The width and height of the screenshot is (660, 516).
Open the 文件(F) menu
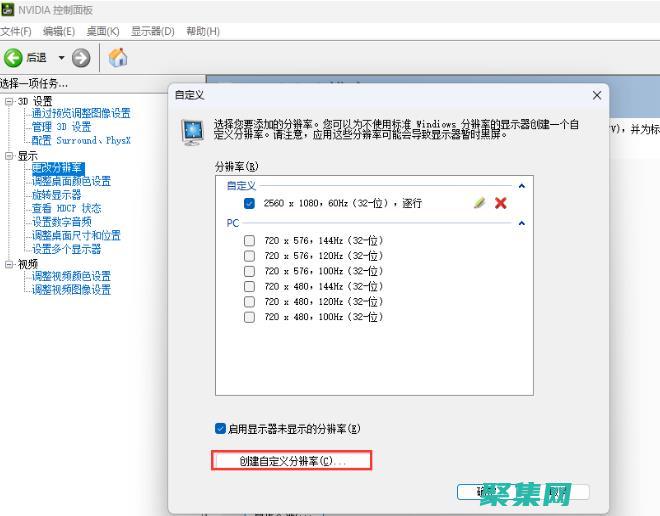17,32
